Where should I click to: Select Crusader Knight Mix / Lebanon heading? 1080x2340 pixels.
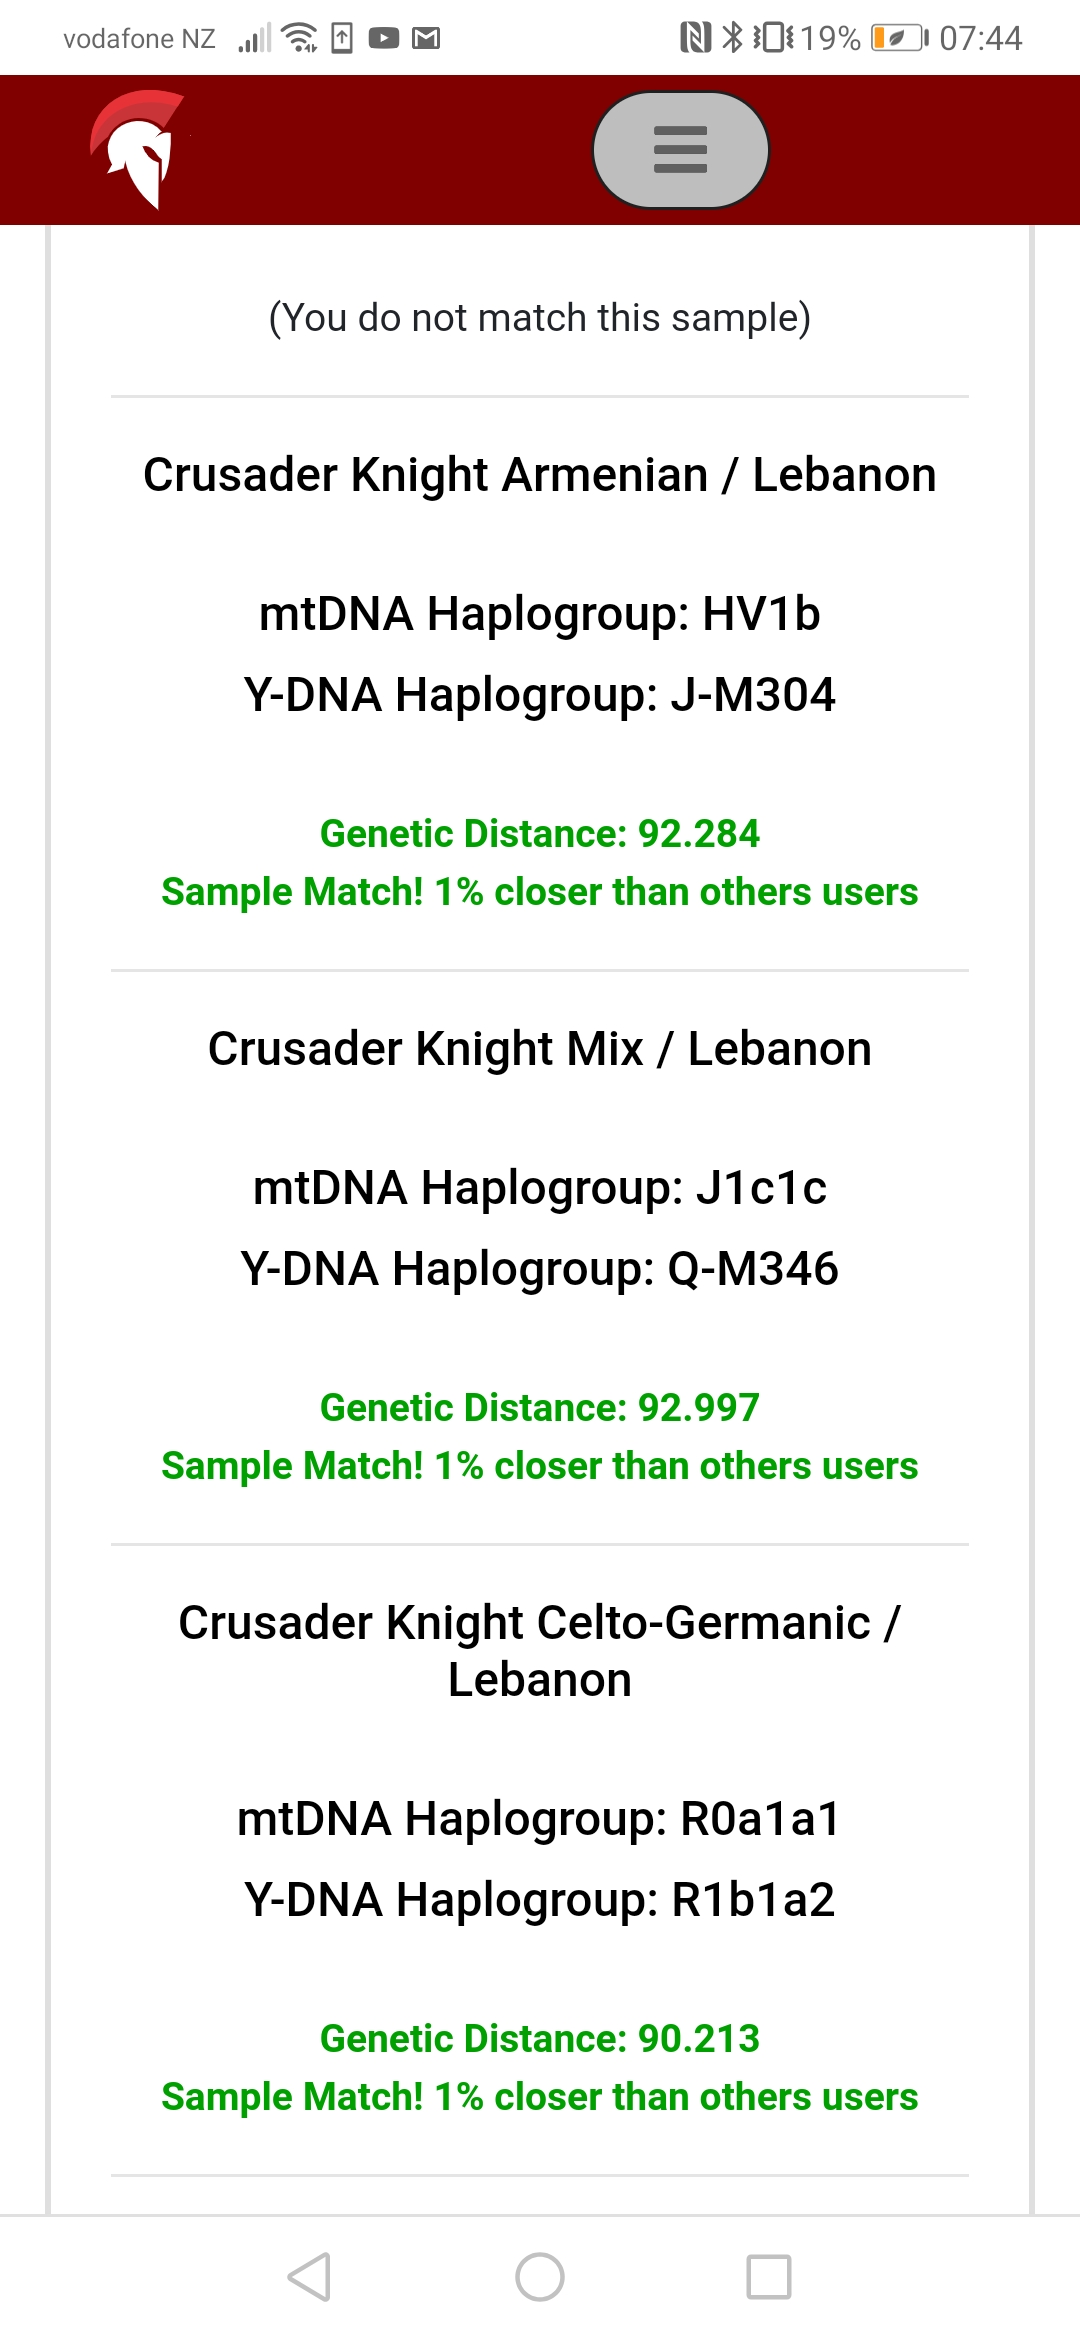[540, 1049]
